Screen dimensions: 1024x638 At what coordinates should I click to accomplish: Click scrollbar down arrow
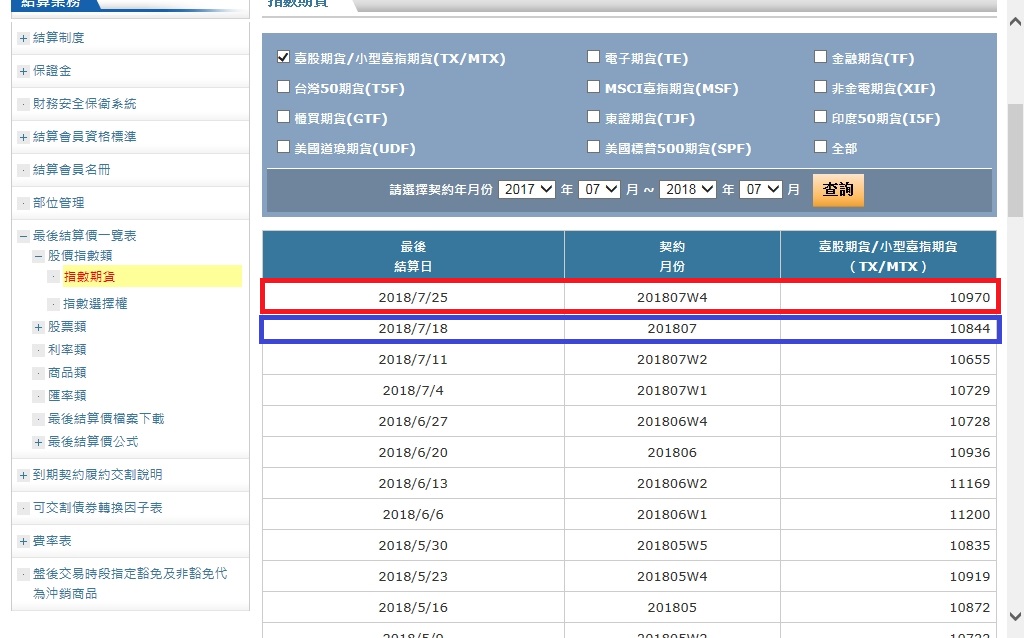coord(1015,616)
